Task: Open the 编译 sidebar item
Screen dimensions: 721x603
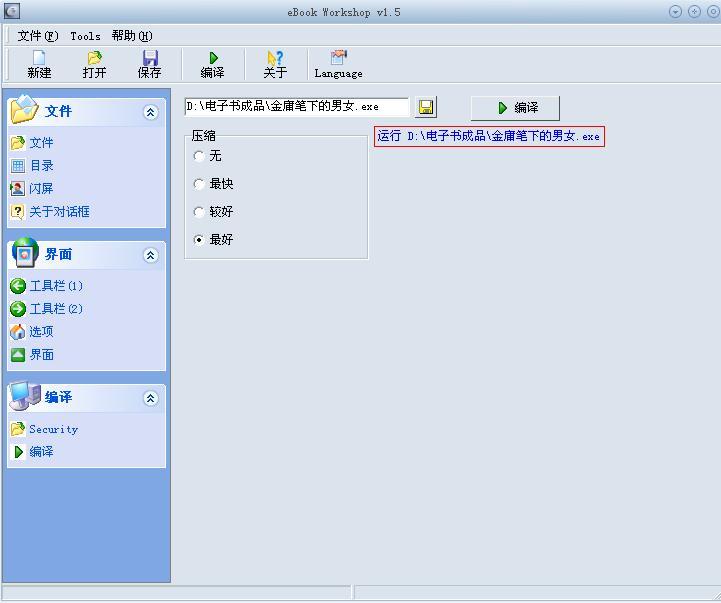Action: (x=32, y=452)
